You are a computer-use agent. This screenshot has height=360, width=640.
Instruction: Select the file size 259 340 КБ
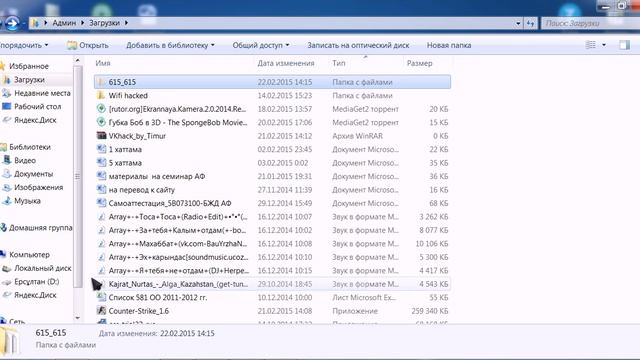[429, 311]
